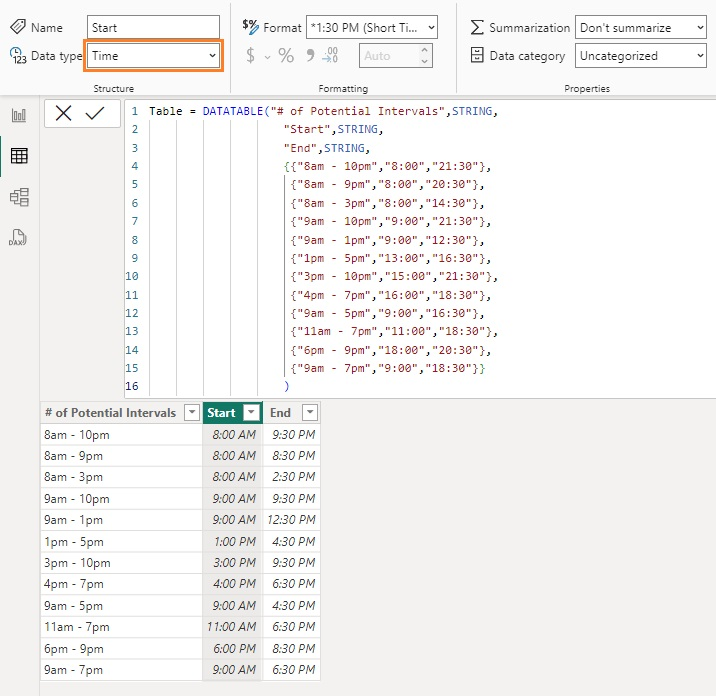Cancel the formula with the X icon

click(x=63, y=113)
